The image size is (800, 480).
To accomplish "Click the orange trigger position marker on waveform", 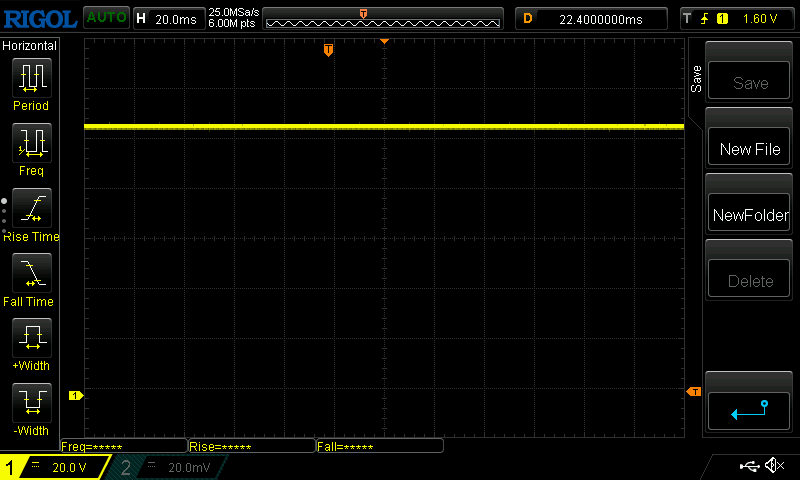I will [x=328, y=50].
